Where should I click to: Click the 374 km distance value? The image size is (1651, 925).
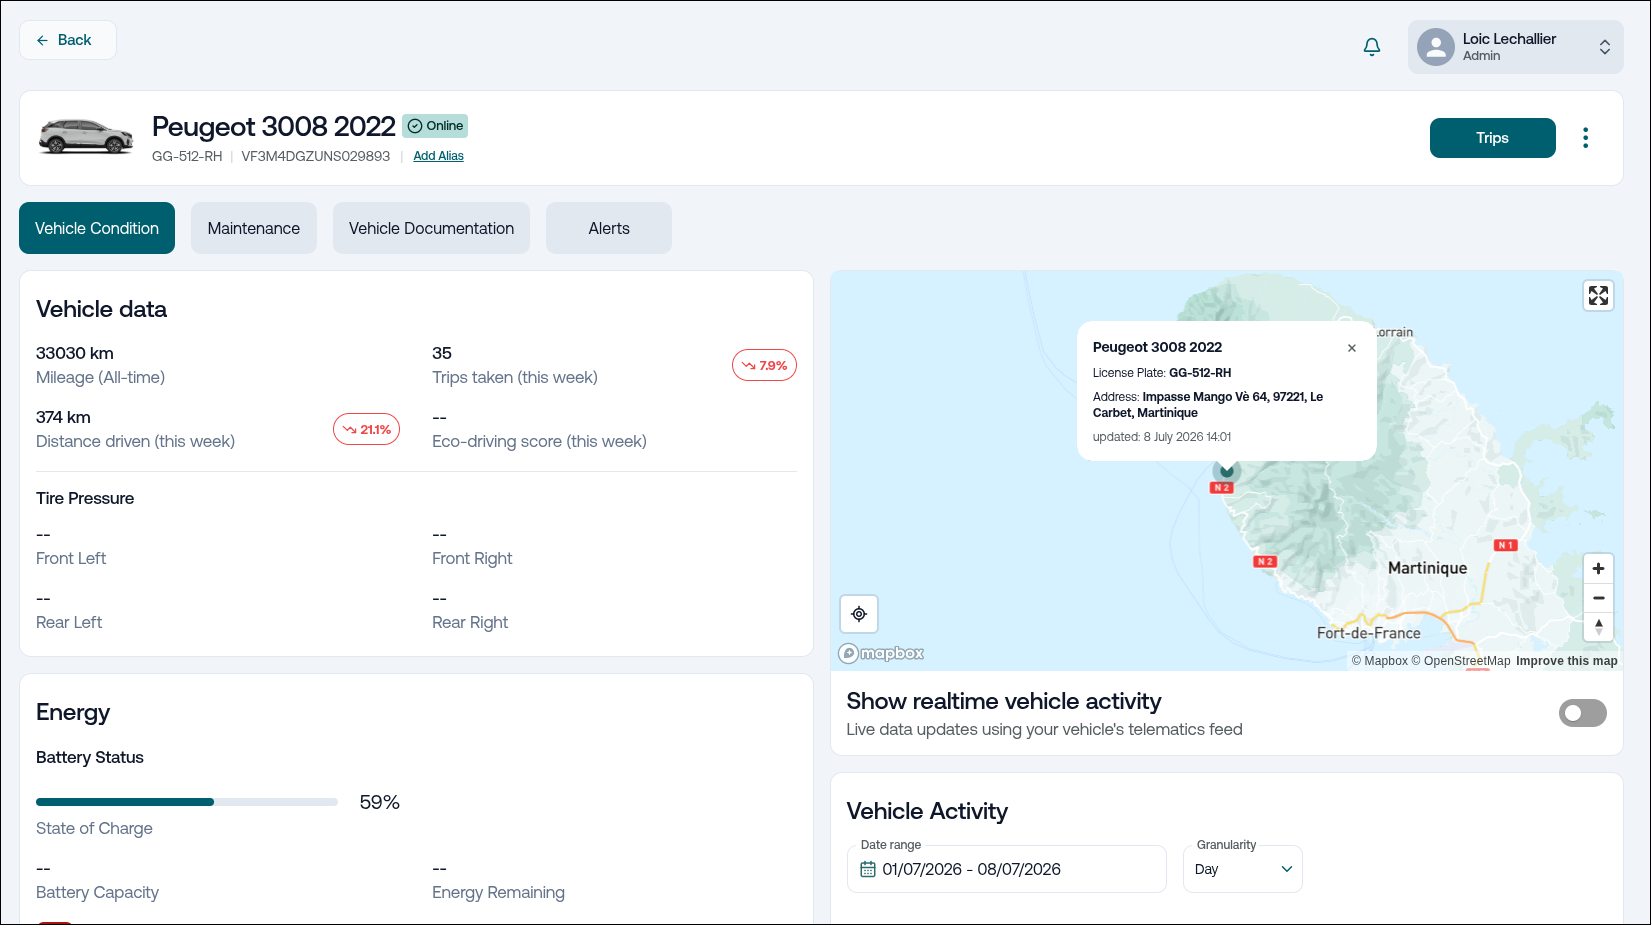point(63,418)
